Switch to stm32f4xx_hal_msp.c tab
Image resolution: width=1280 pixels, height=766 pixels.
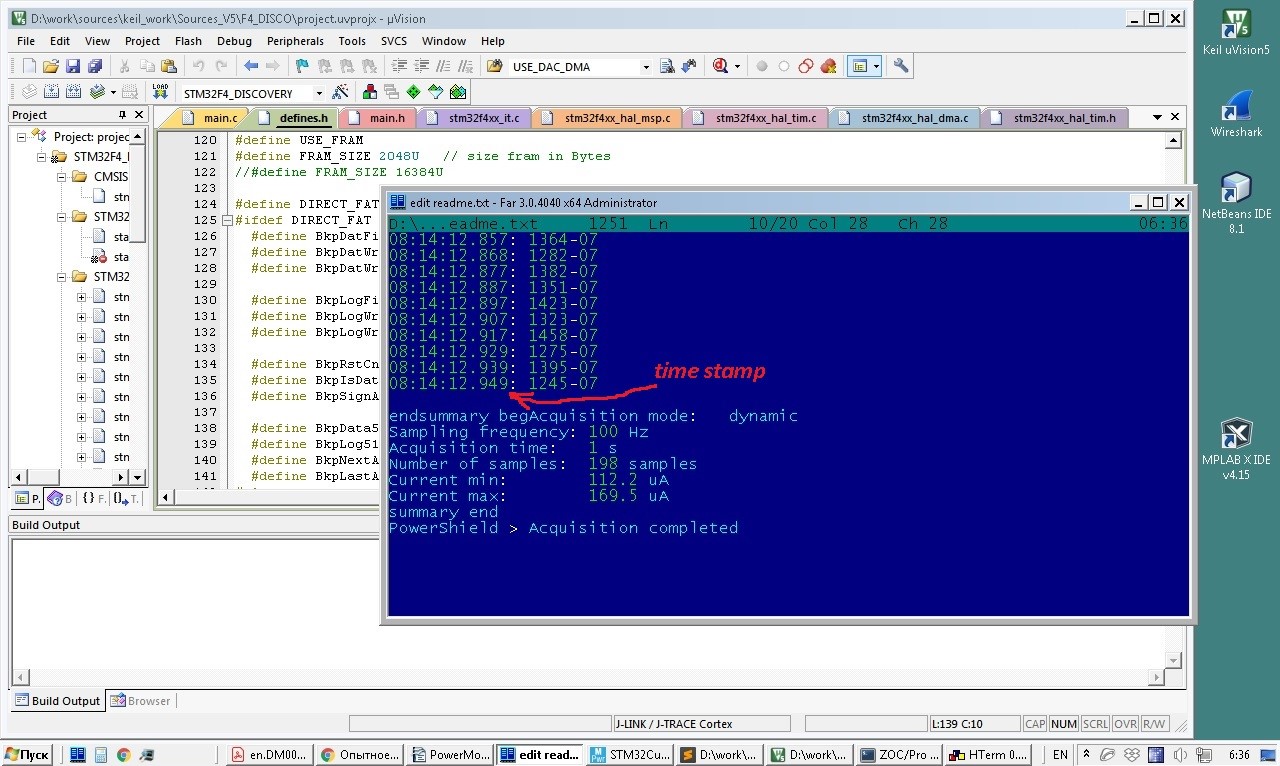[609, 118]
